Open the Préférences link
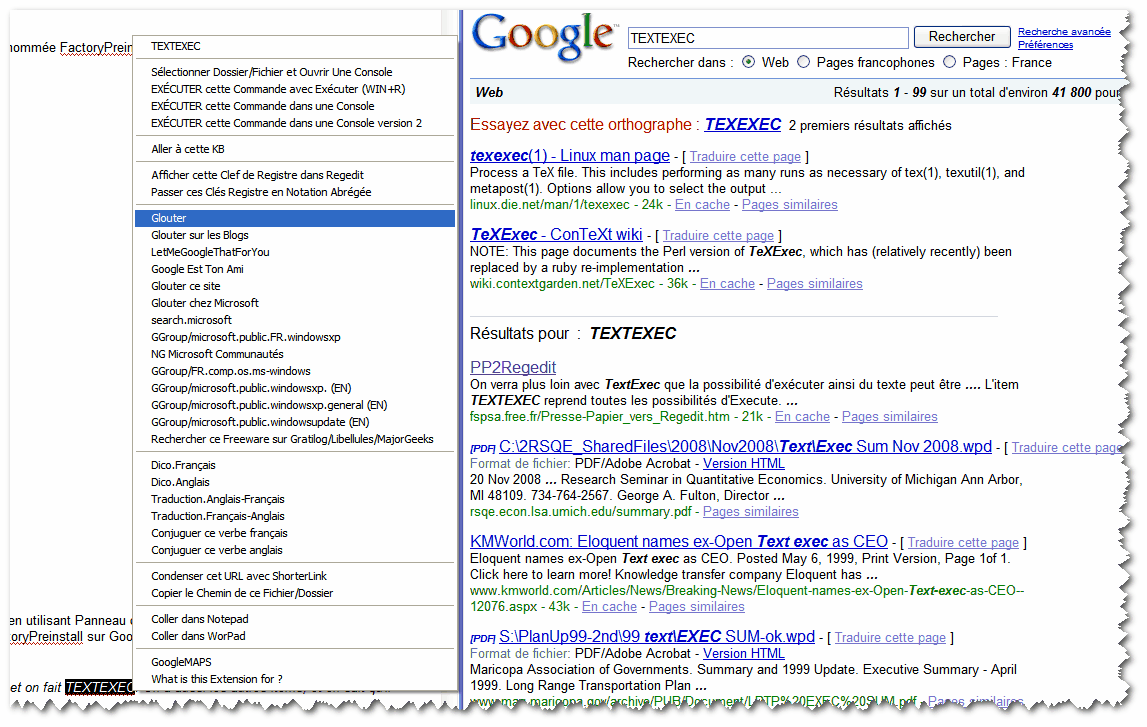Image resolution: width=1147 pixels, height=727 pixels. tap(1045, 45)
